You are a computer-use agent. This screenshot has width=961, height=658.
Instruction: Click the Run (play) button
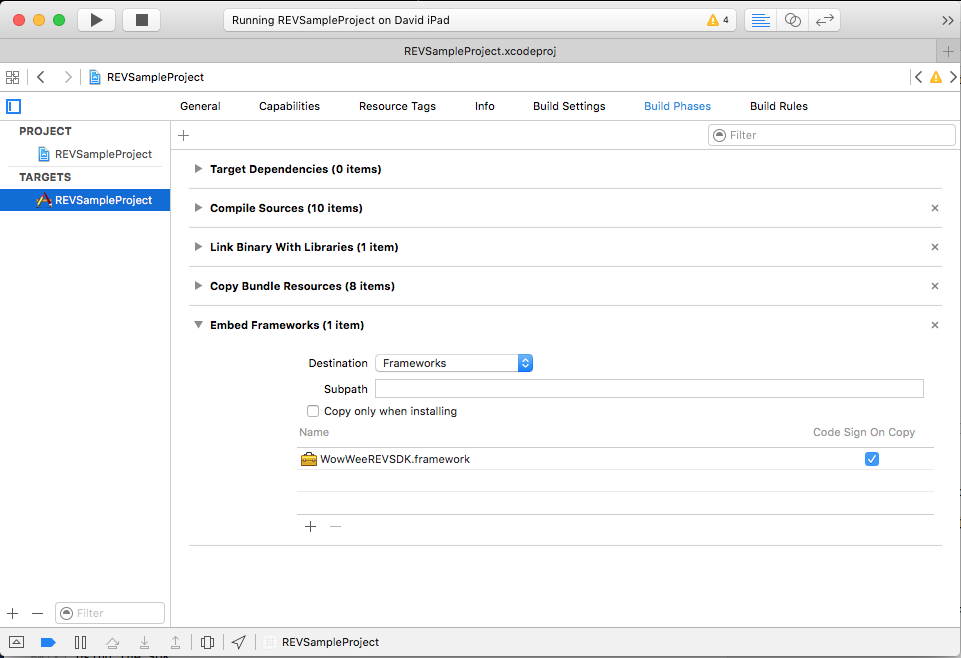[96, 20]
